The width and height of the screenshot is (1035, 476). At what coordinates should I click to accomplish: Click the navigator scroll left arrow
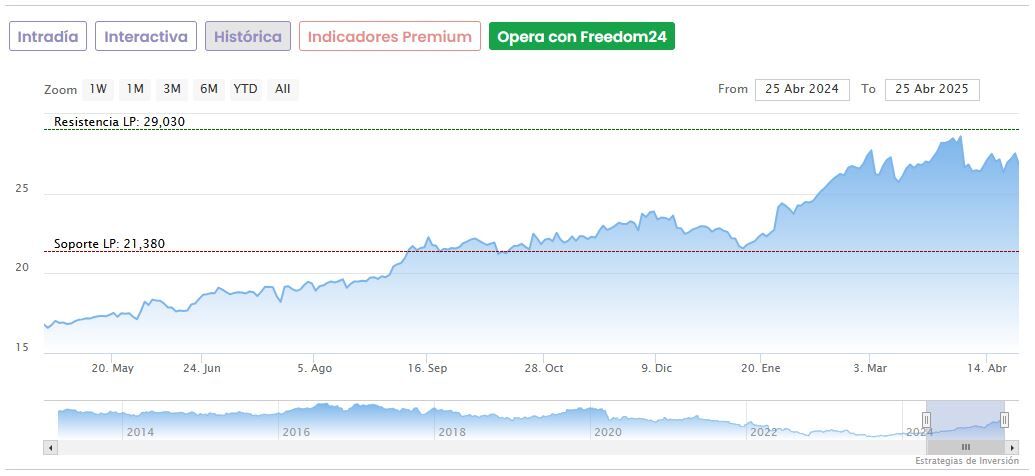click(50, 447)
